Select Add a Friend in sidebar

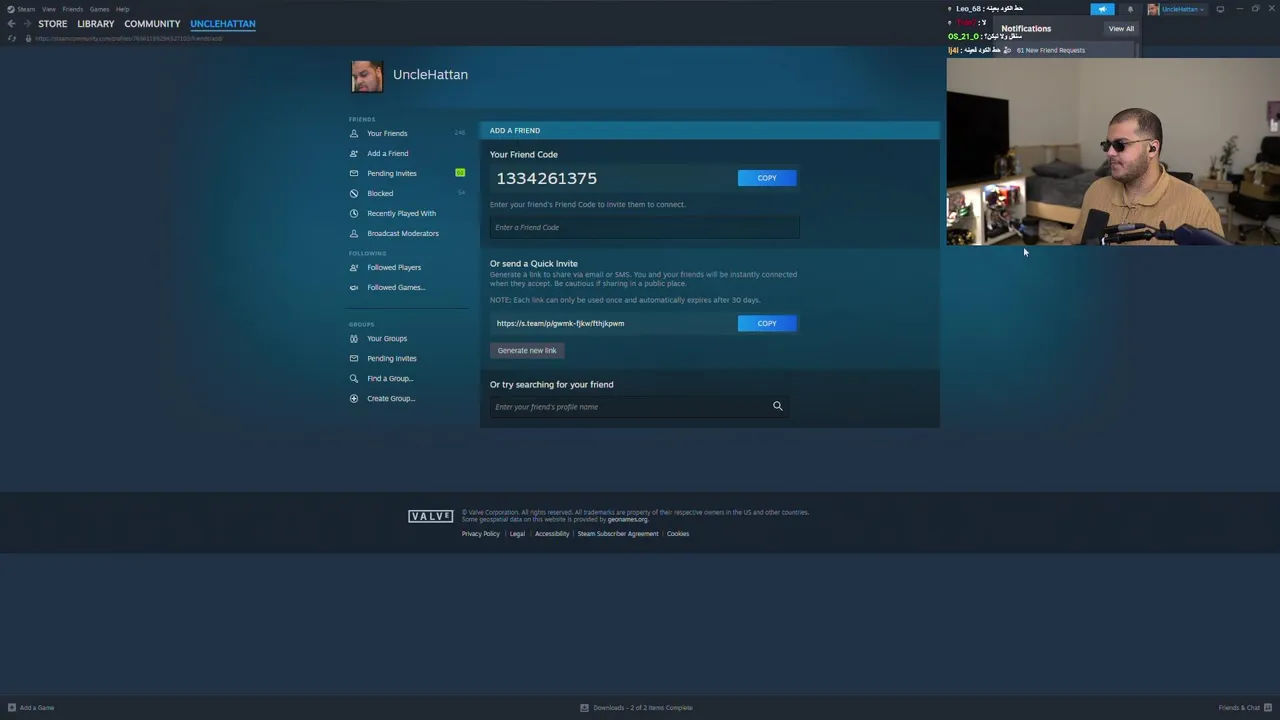(387, 154)
